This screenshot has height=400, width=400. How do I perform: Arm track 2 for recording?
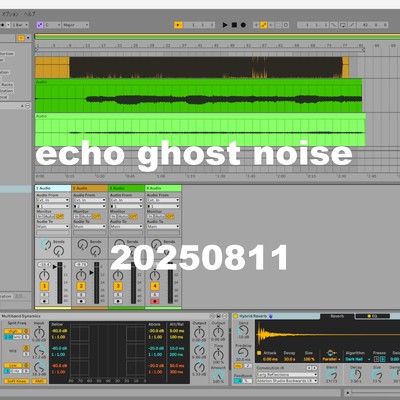[x=81, y=301]
